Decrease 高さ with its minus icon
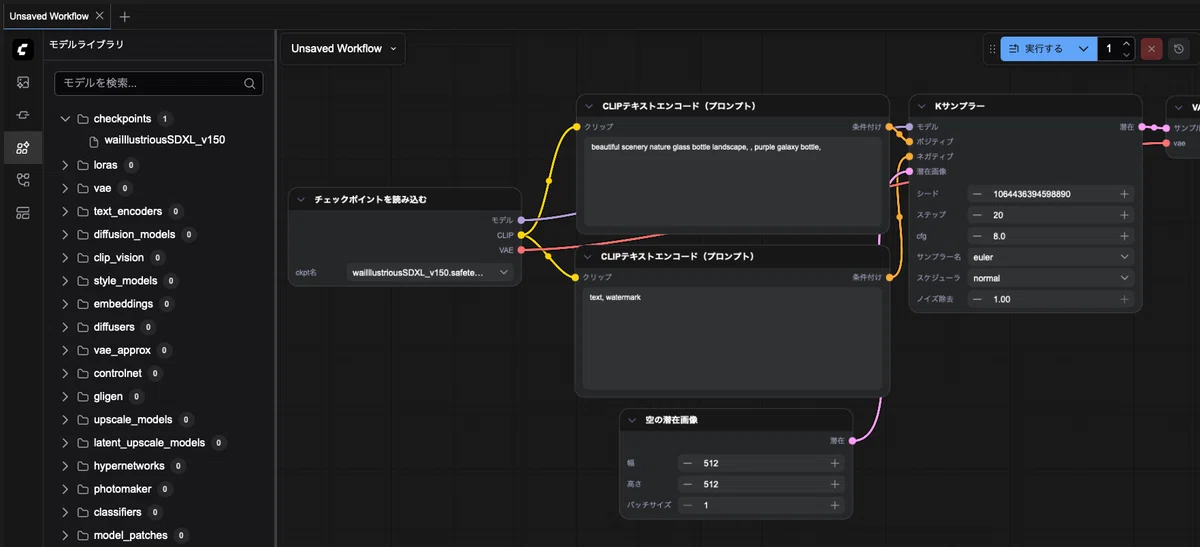The image size is (1200, 547). [687, 484]
